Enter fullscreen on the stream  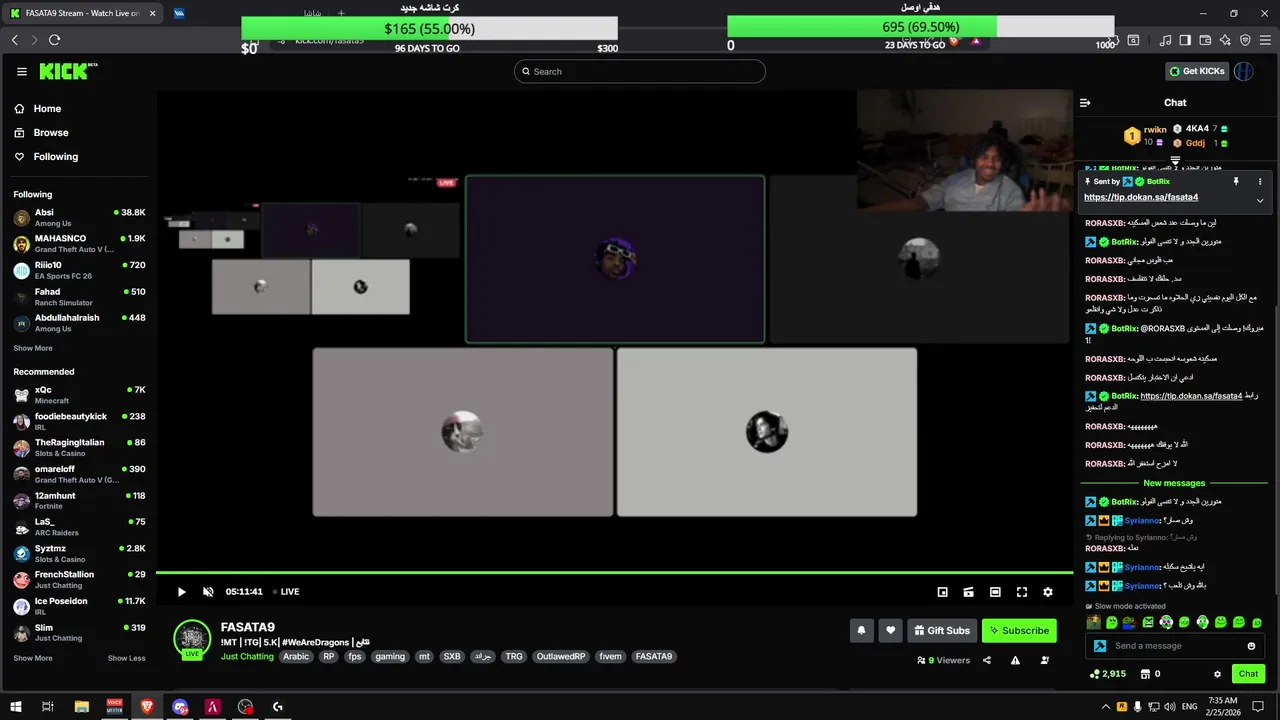coord(1021,592)
